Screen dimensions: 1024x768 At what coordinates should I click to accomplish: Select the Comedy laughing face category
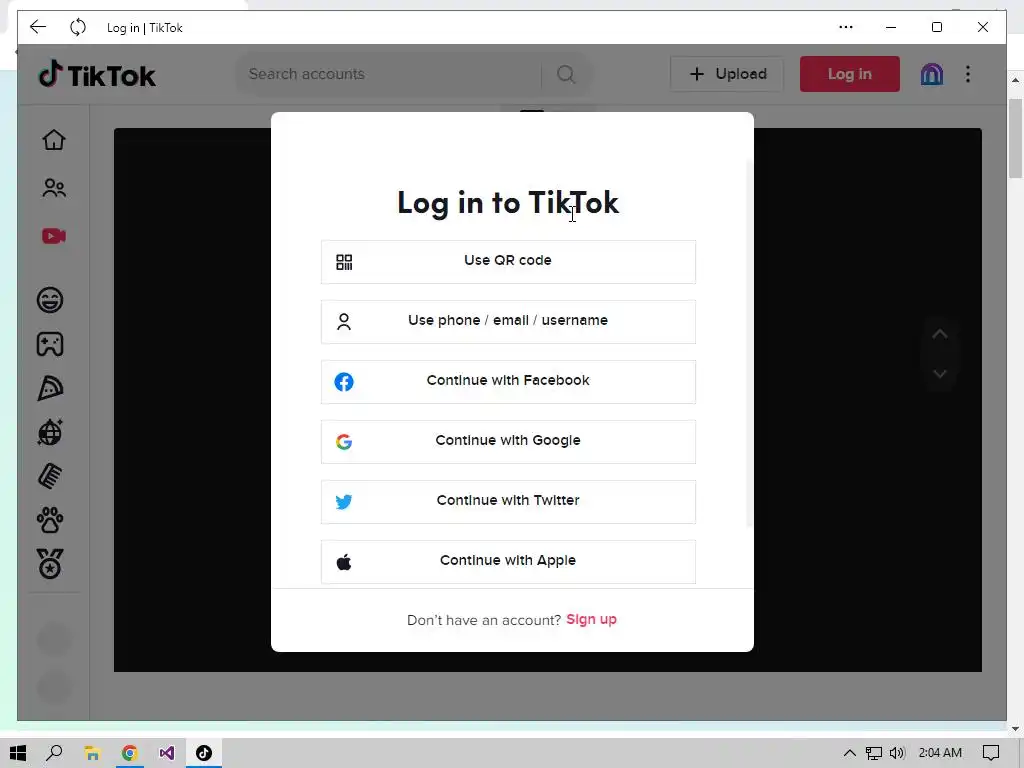coord(50,300)
